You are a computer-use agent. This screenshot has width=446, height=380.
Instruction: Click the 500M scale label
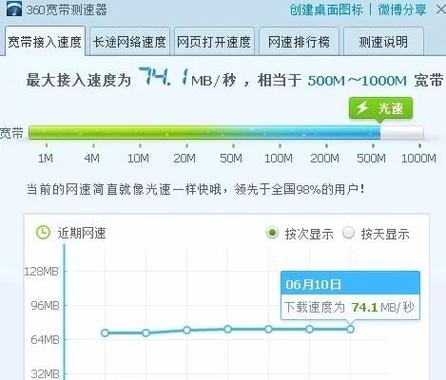click(x=371, y=158)
